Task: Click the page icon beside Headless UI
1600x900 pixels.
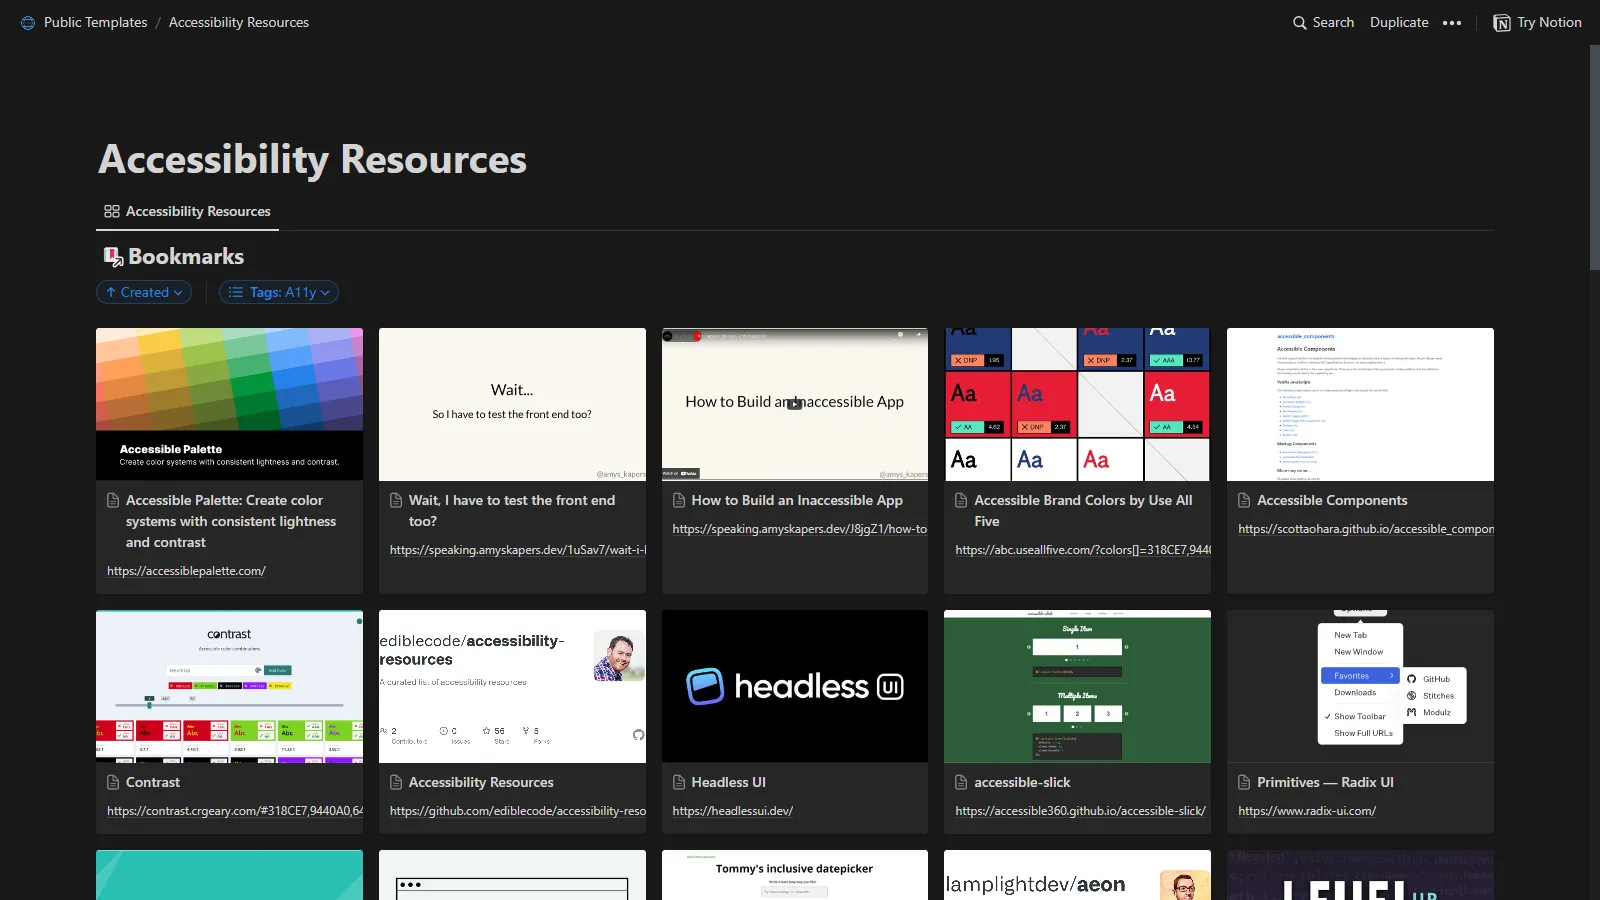Action: [x=679, y=782]
